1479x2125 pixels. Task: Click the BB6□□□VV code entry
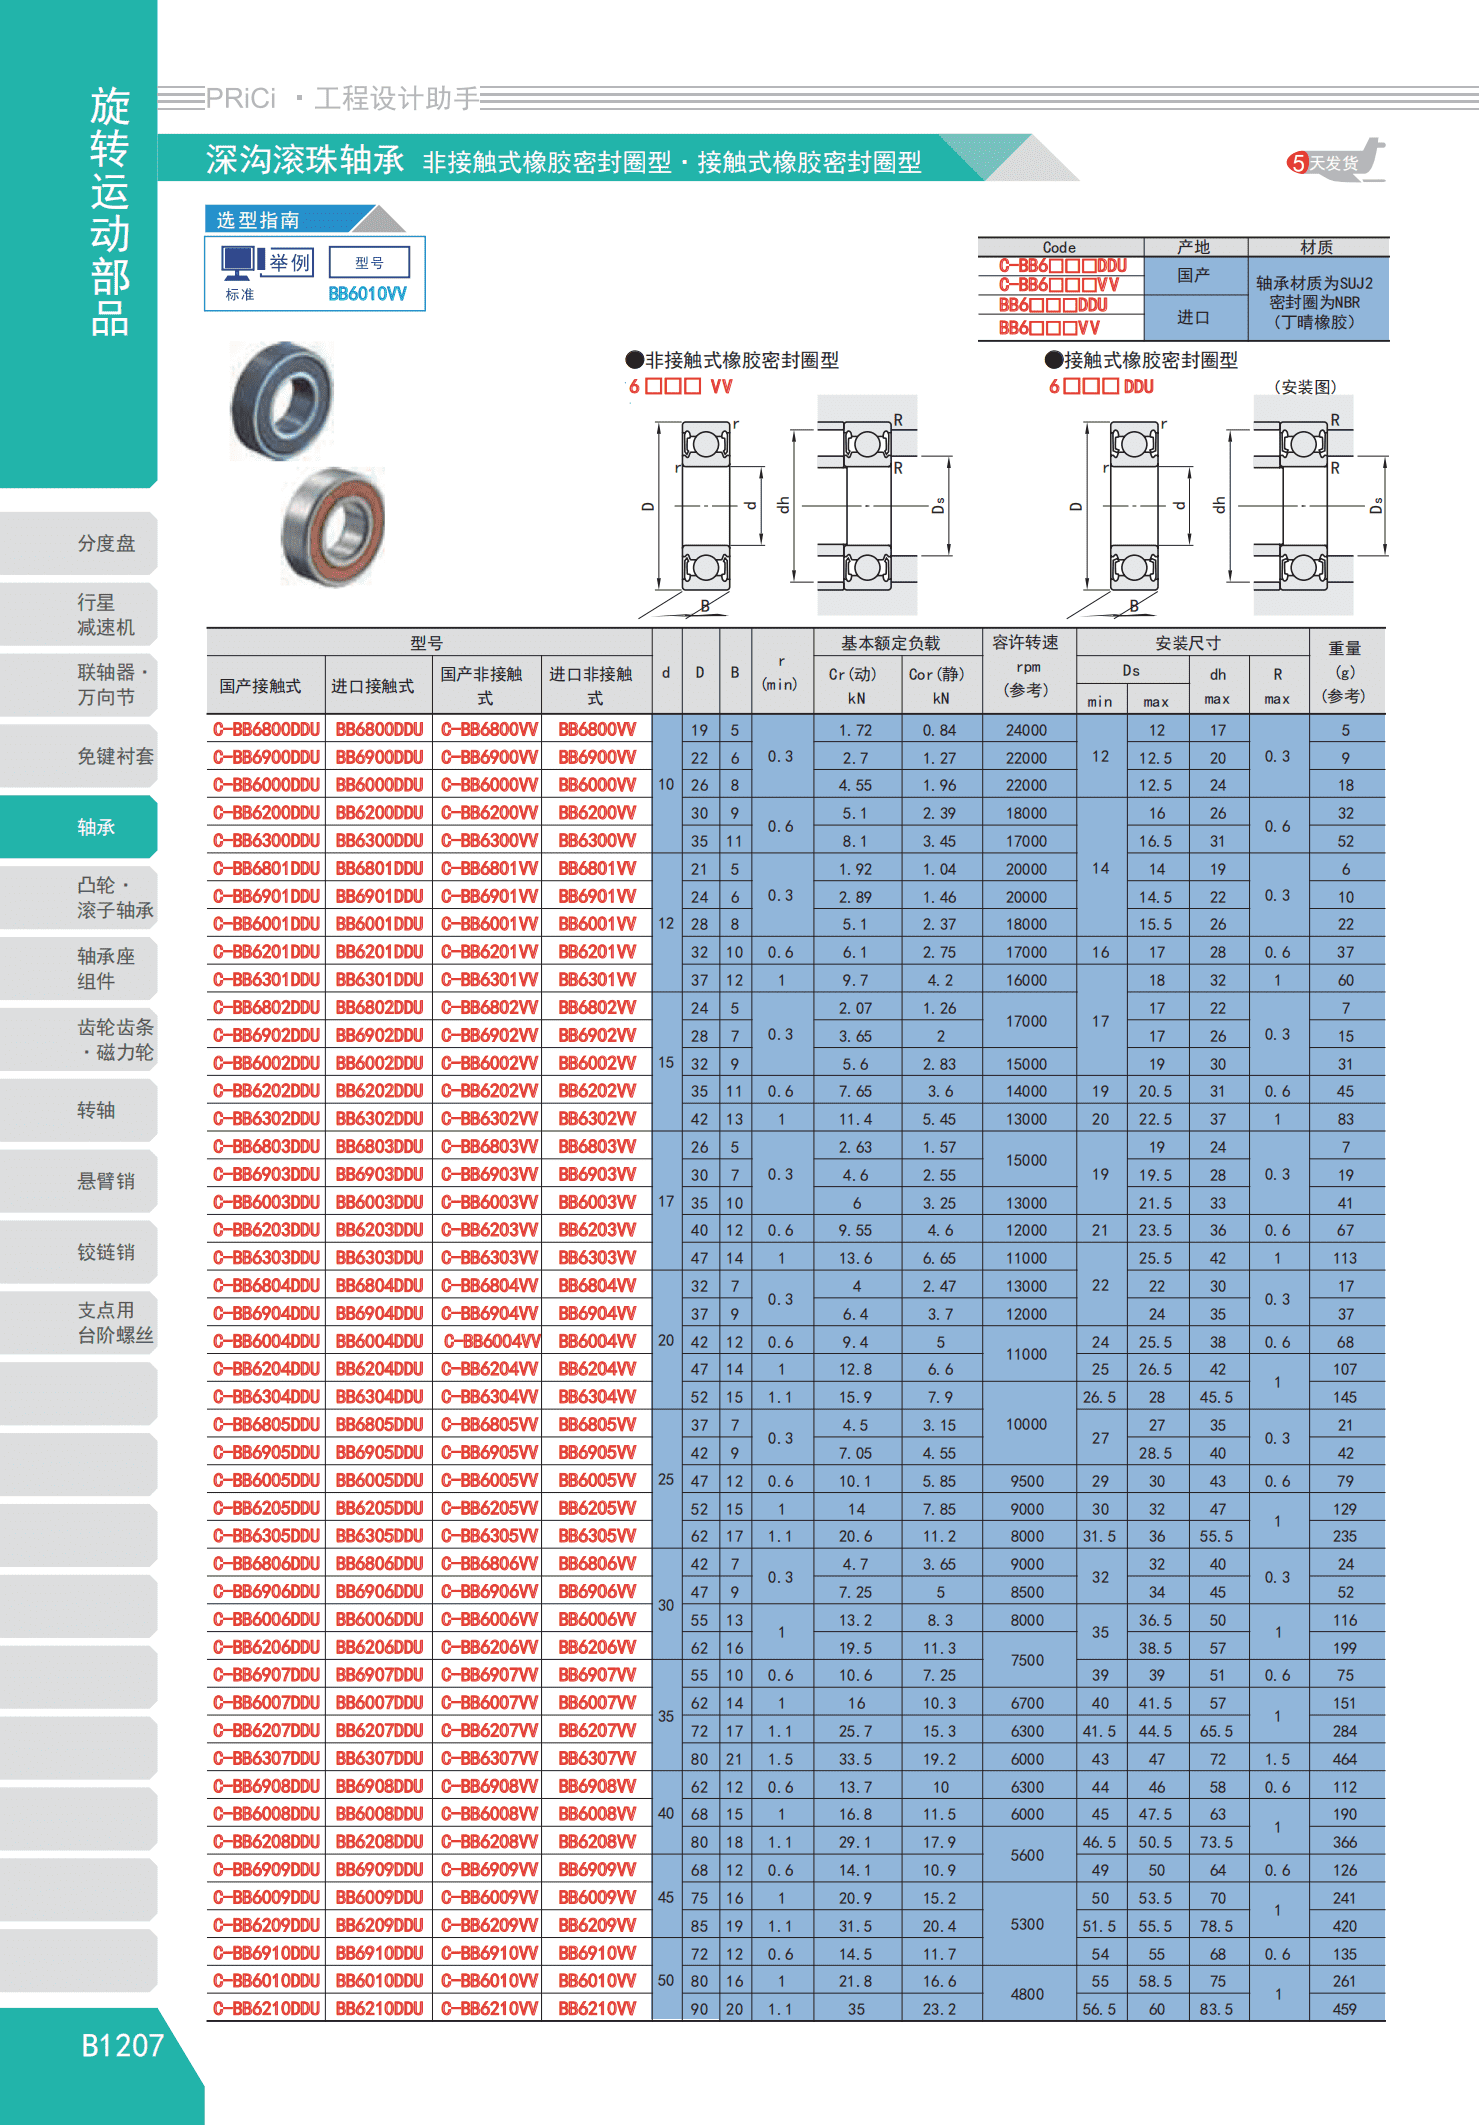click(x=1049, y=327)
